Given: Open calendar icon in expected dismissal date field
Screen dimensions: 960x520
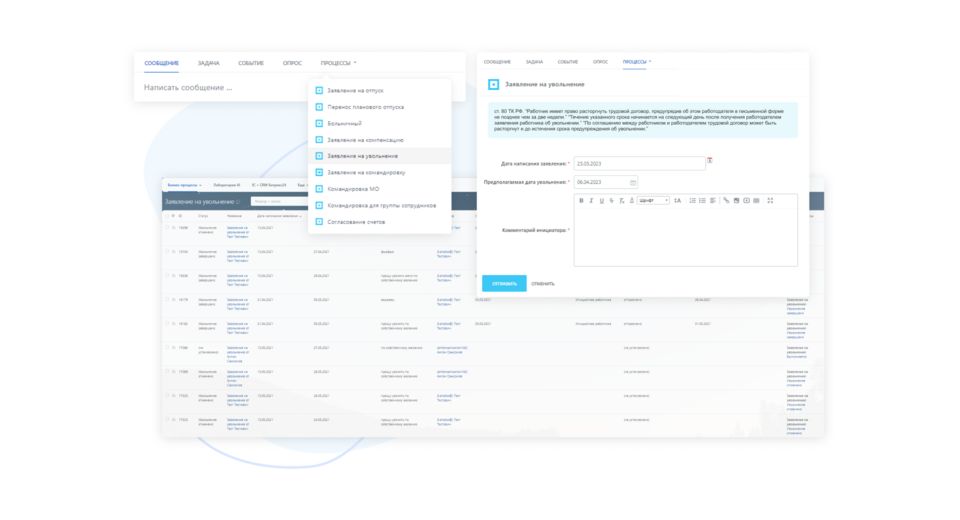Looking at the screenshot, I should (x=633, y=182).
